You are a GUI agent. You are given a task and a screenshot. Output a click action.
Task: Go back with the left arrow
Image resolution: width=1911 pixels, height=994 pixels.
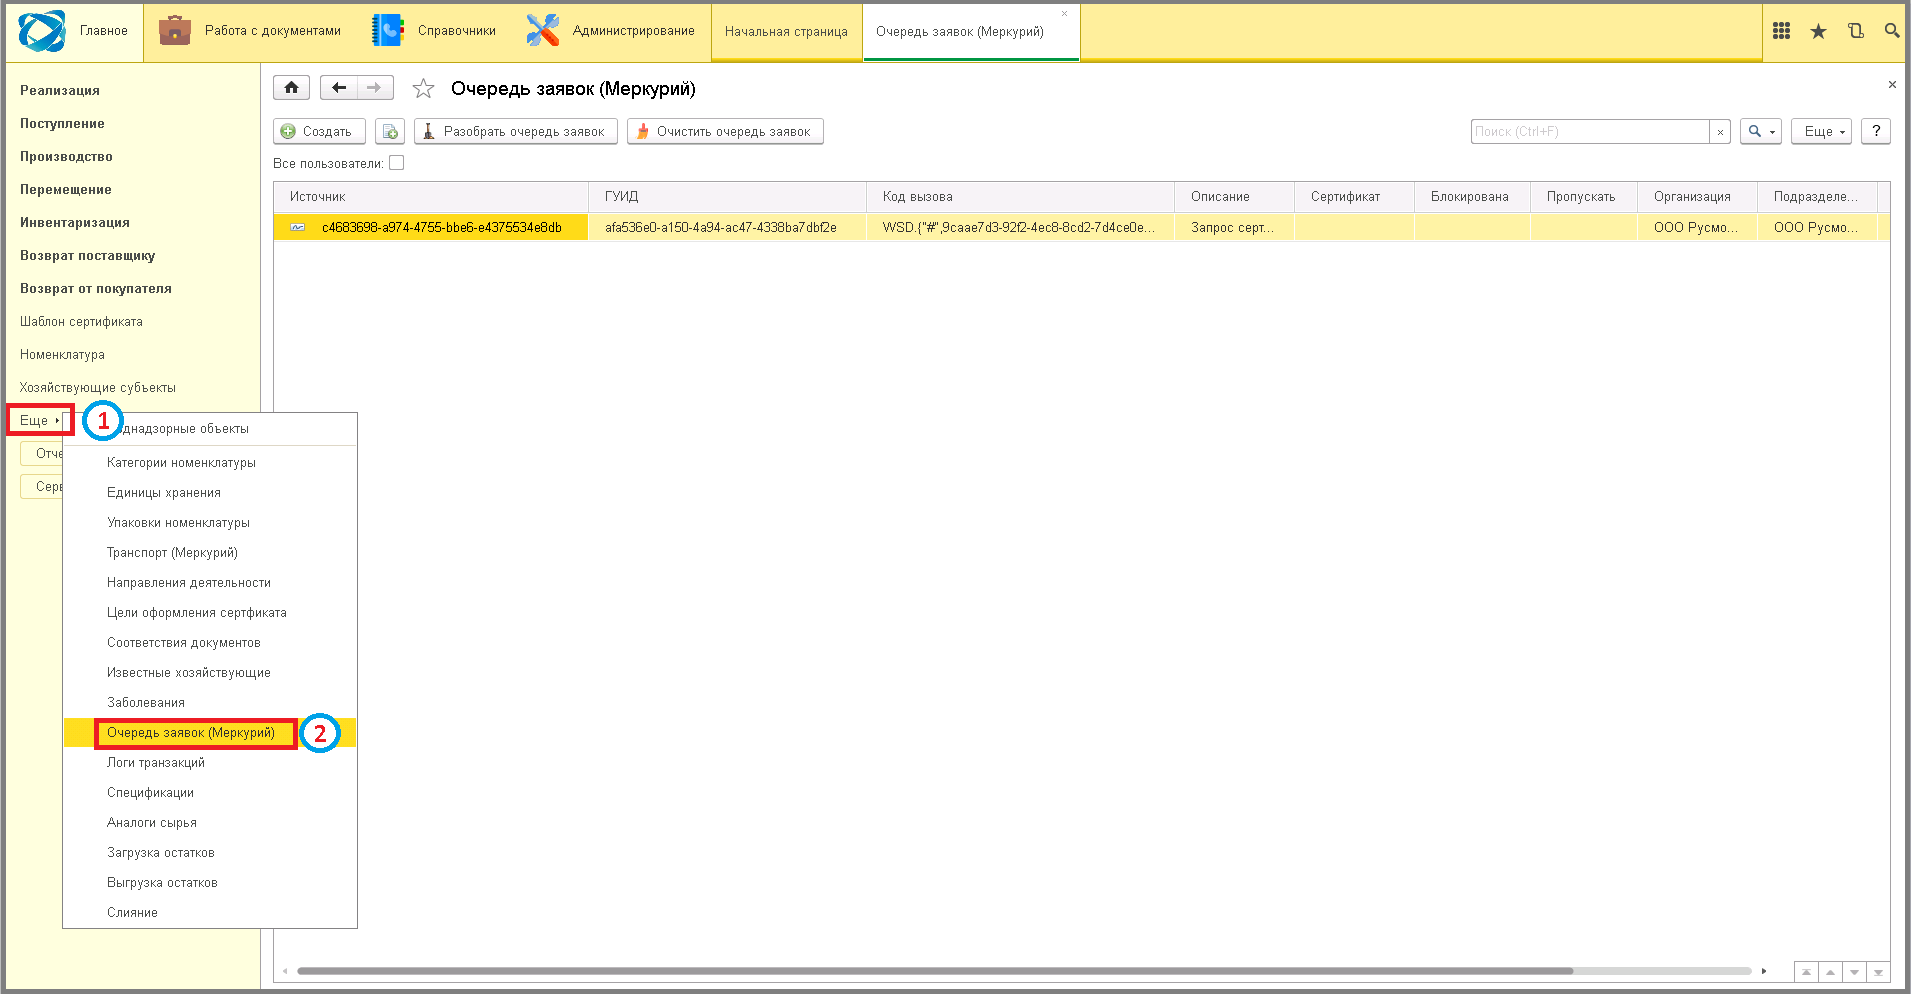339,88
